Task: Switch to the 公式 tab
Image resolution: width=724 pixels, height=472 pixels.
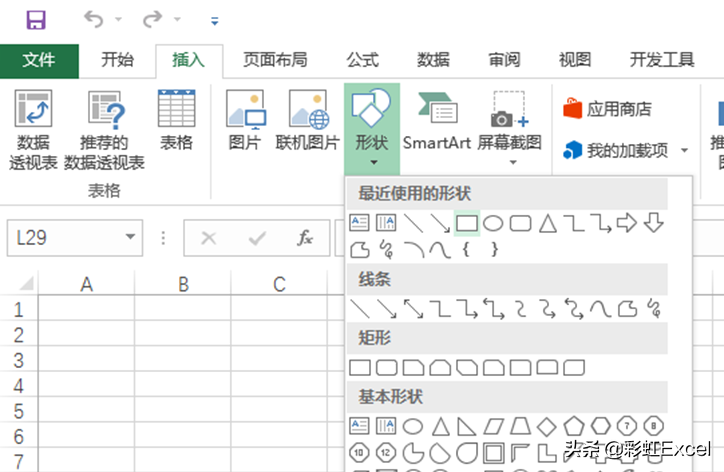Action: [x=363, y=60]
